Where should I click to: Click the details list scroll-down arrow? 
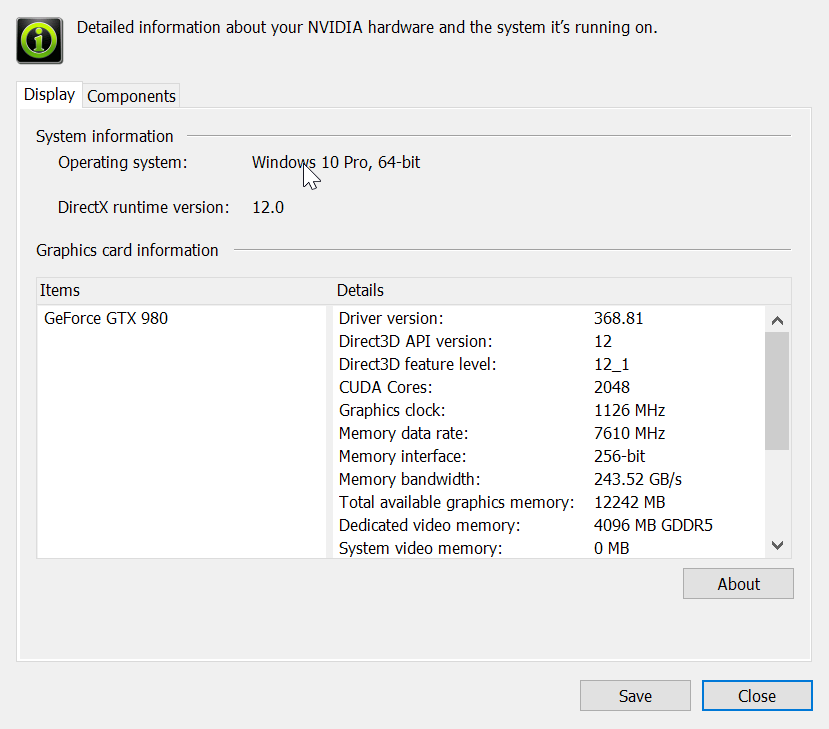(x=777, y=545)
